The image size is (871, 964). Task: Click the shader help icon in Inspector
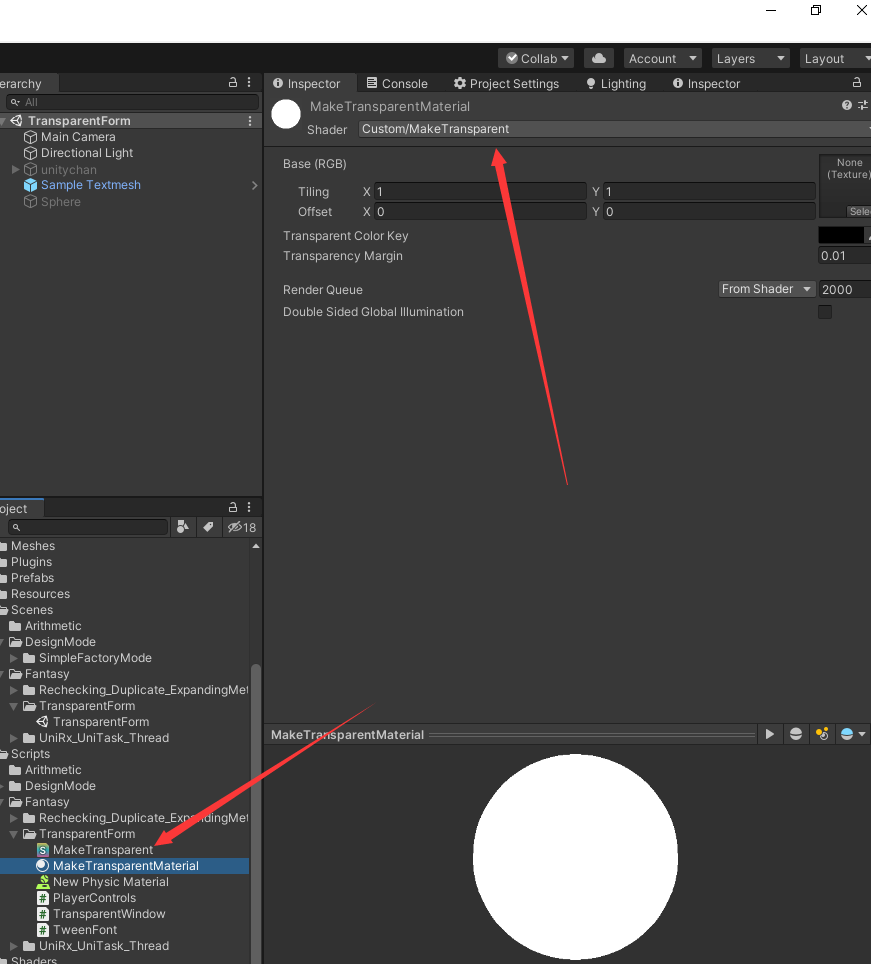845,105
